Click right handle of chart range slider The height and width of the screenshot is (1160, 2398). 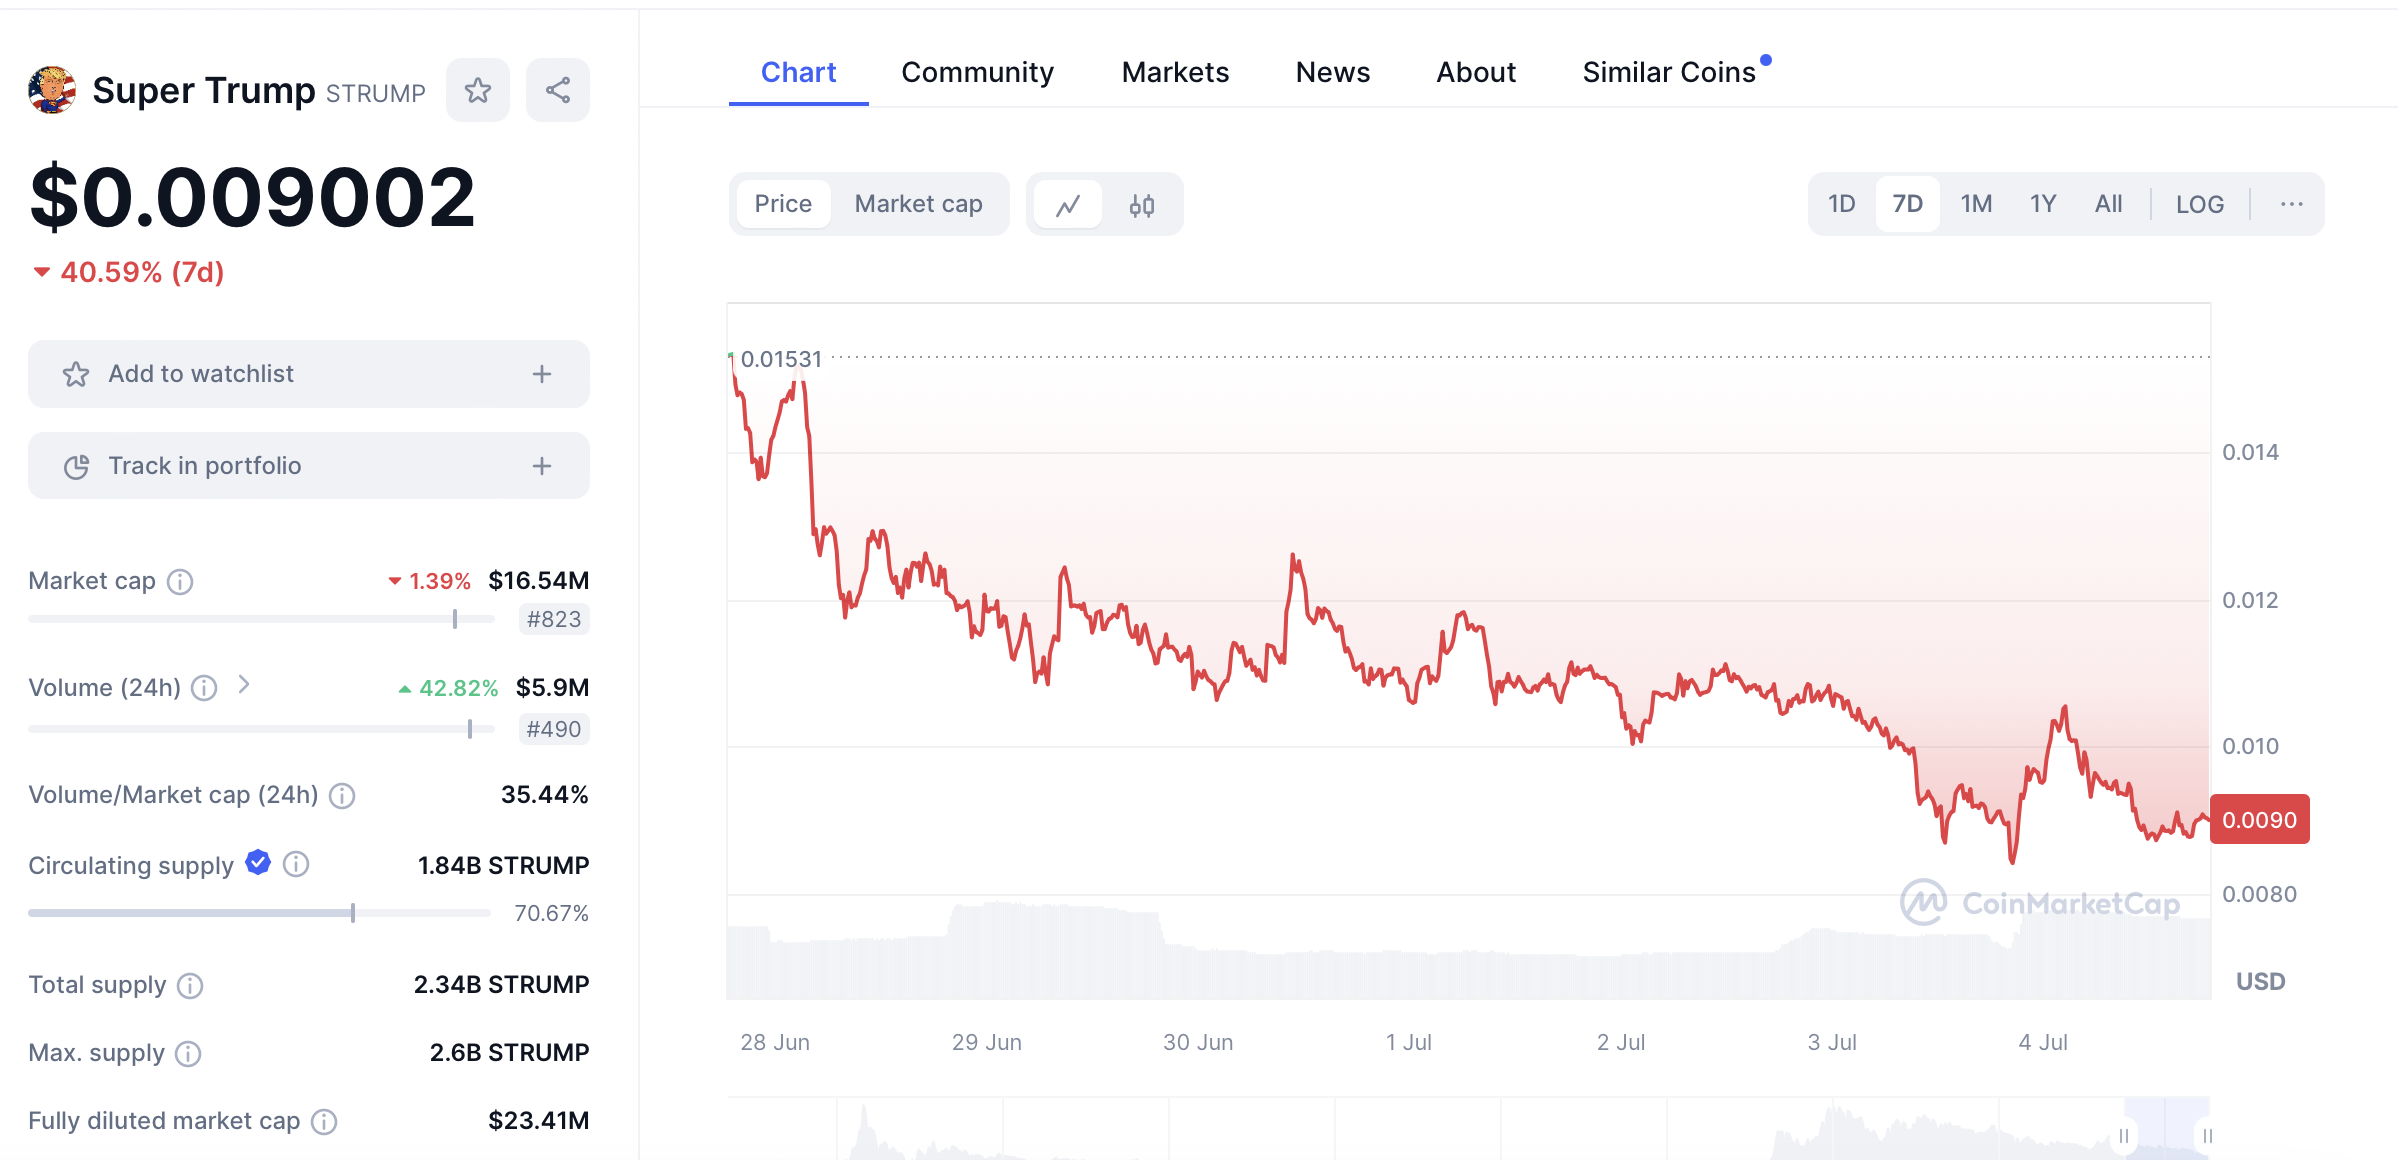point(2207,1136)
